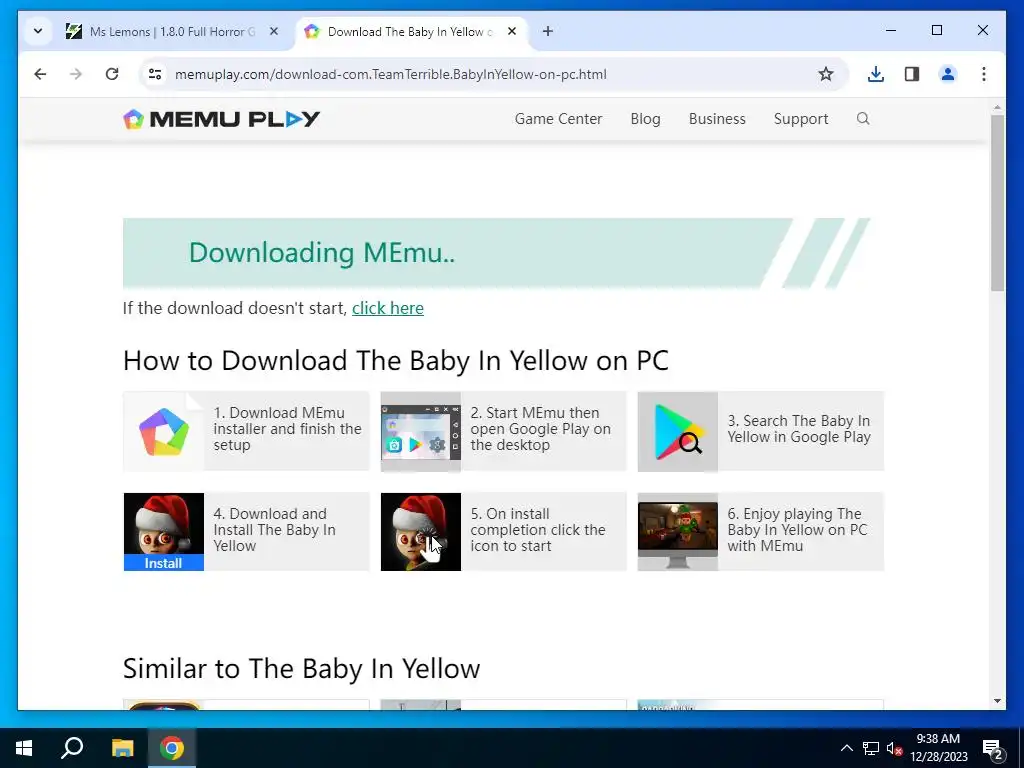The image size is (1024, 768).
Task: Open the Support menu item
Action: [801, 119]
